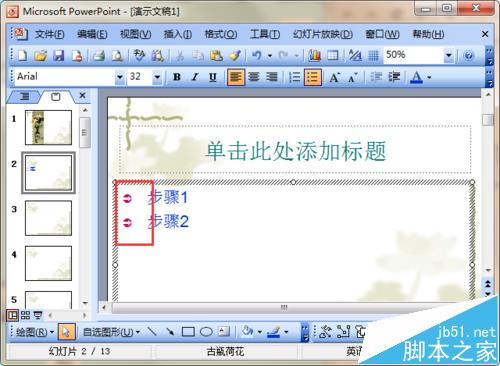The image size is (500, 366).
Task: Toggle Bold formatting
Action: 177,77
